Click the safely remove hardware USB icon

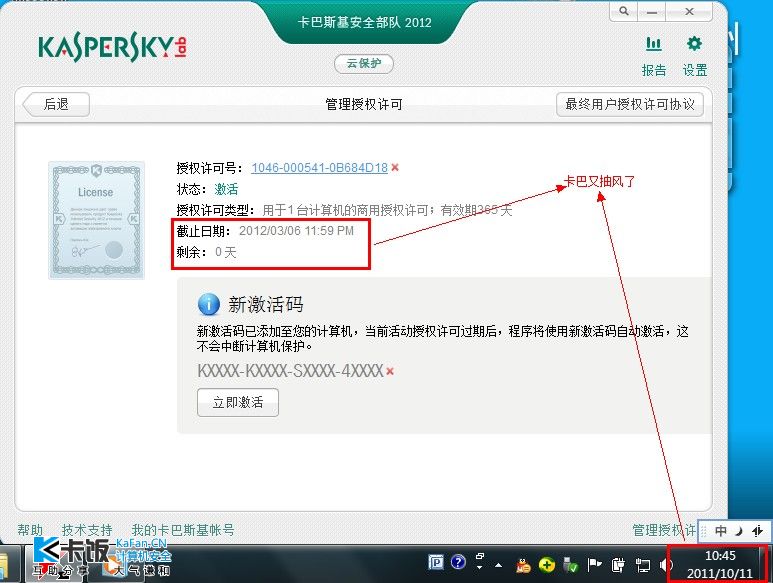570,565
